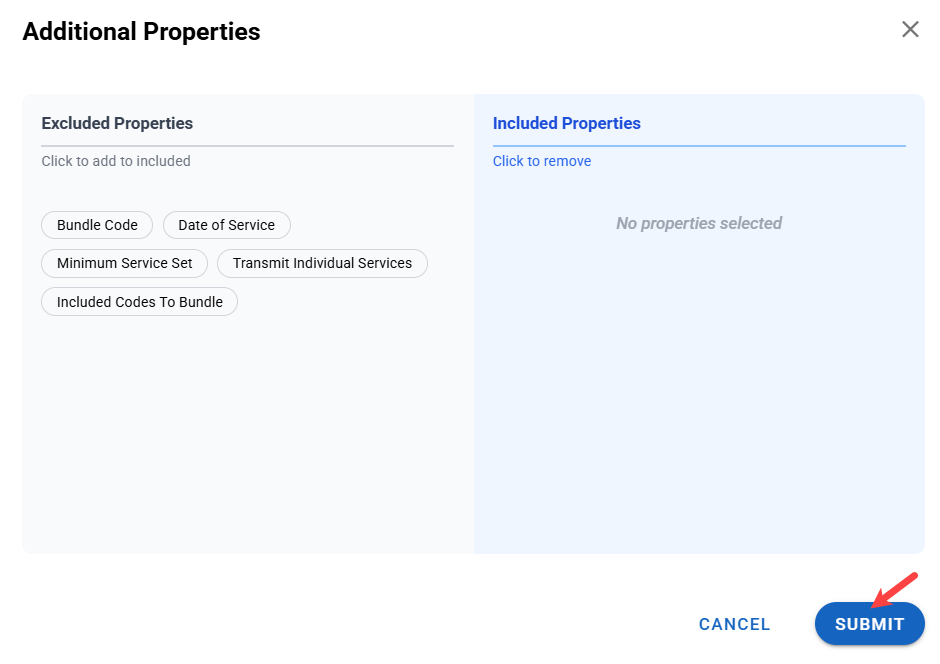Click the 'Click to remove' hint text

[x=541, y=161]
